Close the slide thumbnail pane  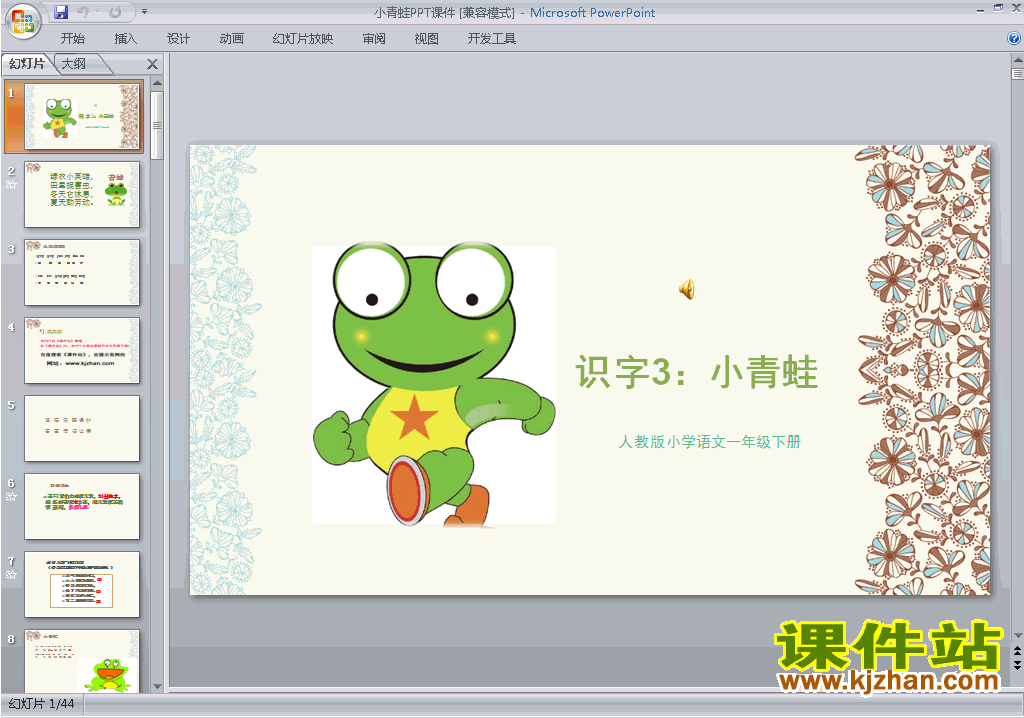(x=152, y=64)
